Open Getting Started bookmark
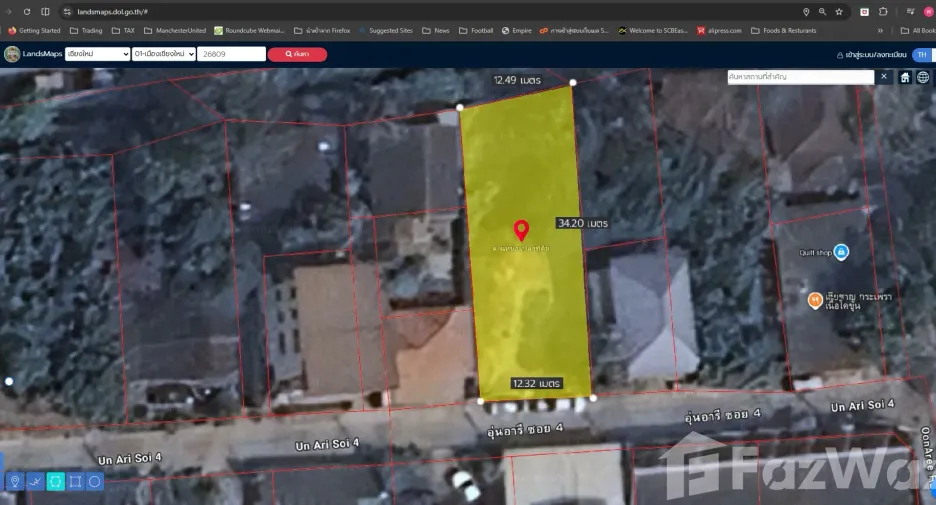Viewport: 936px width, 505px height. (x=35, y=30)
